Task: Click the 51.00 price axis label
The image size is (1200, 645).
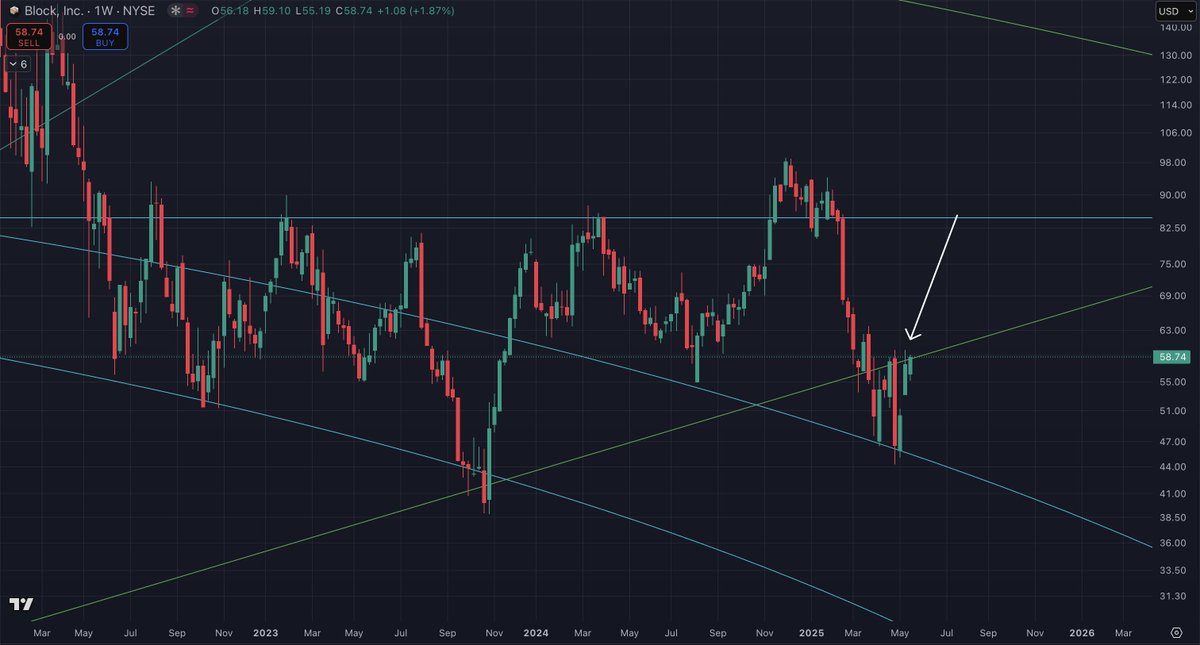Action: point(1175,411)
